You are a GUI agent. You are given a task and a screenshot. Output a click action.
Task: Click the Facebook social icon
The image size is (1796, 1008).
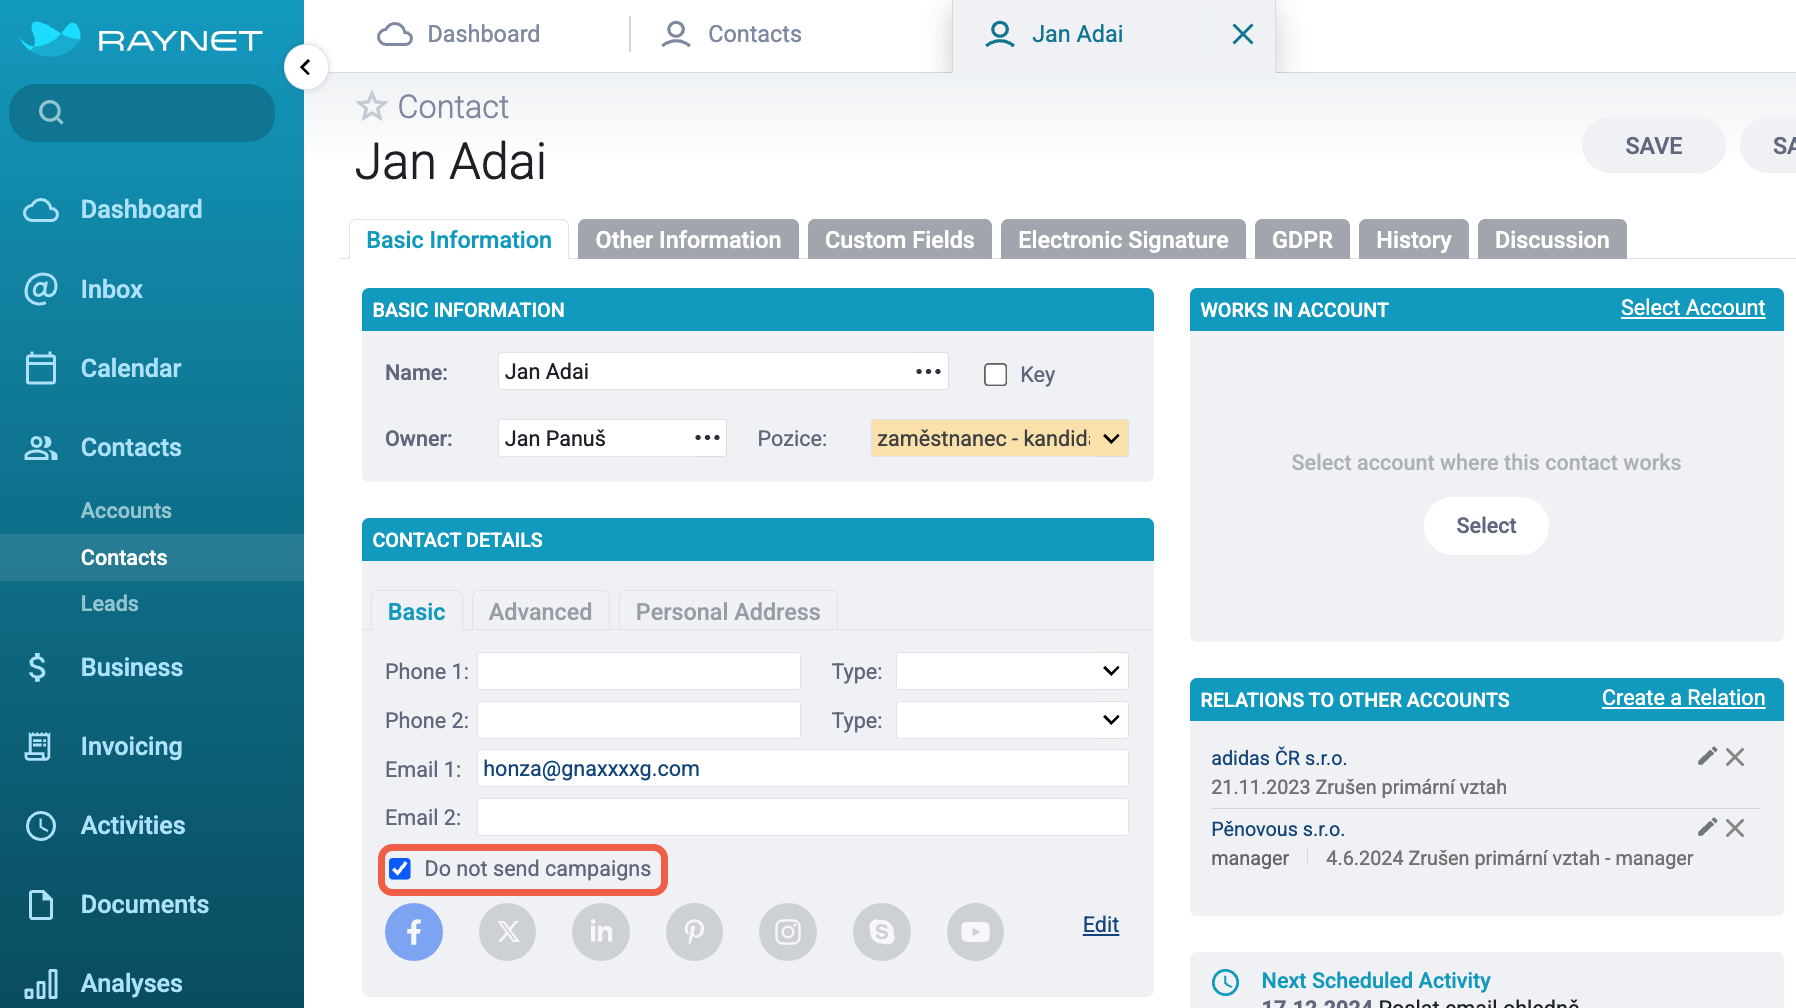tap(414, 932)
